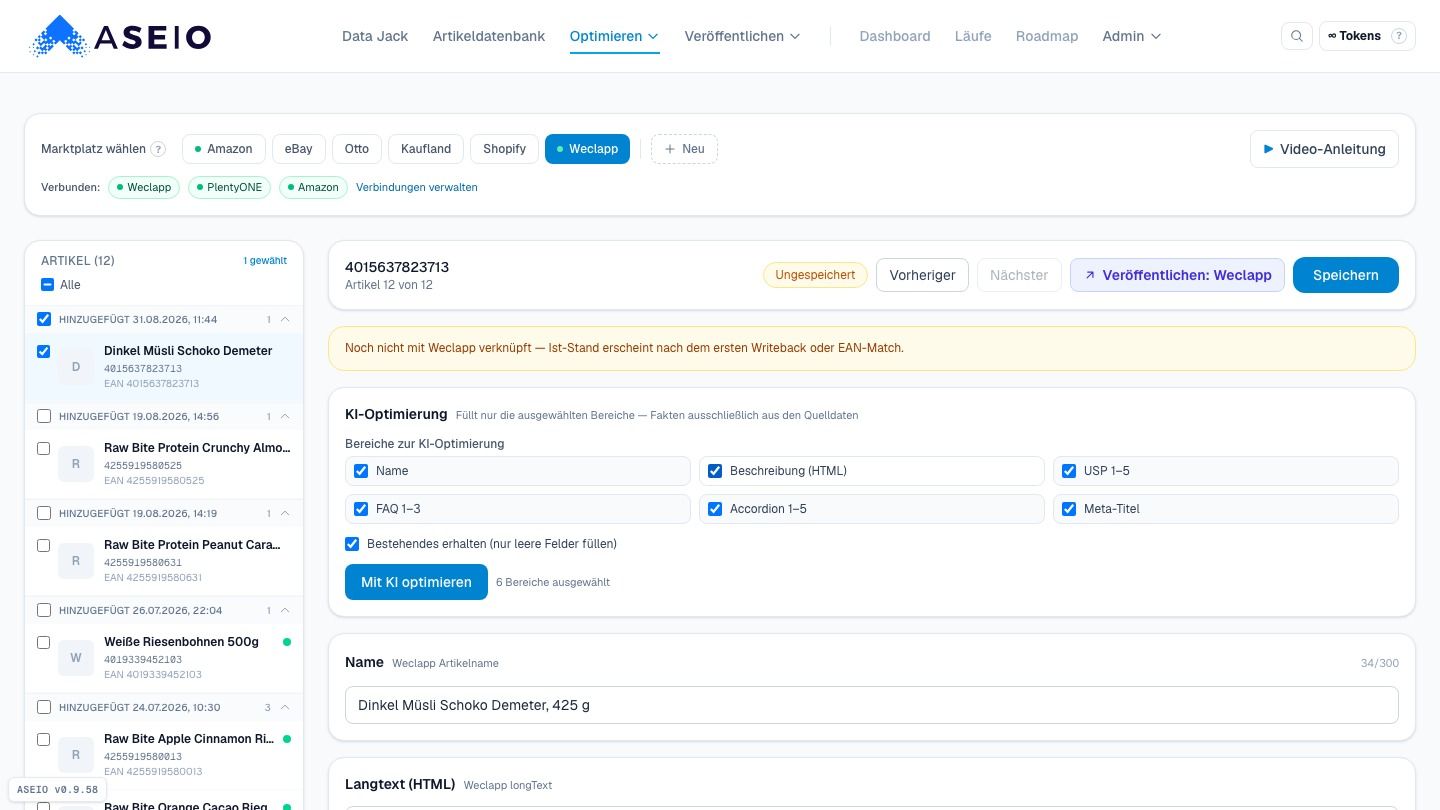Check Raw Bite Protein Crunchy Almond article
This screenshot has height=810, width=1440.
coord(44,448)
